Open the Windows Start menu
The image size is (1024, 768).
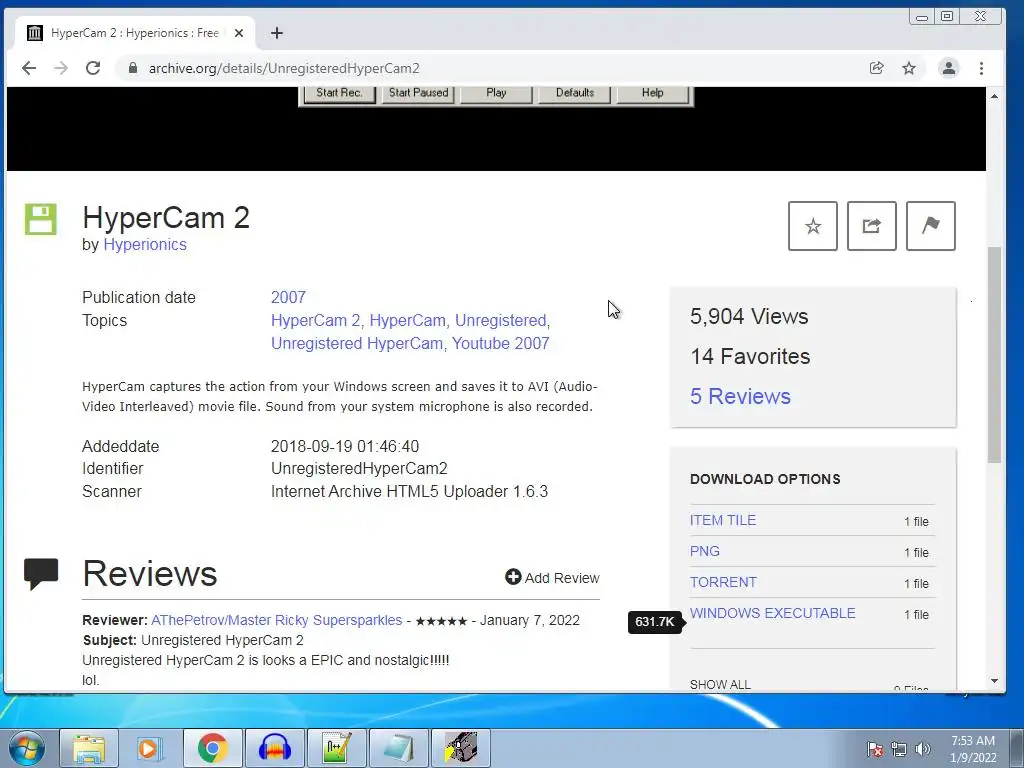26,748
